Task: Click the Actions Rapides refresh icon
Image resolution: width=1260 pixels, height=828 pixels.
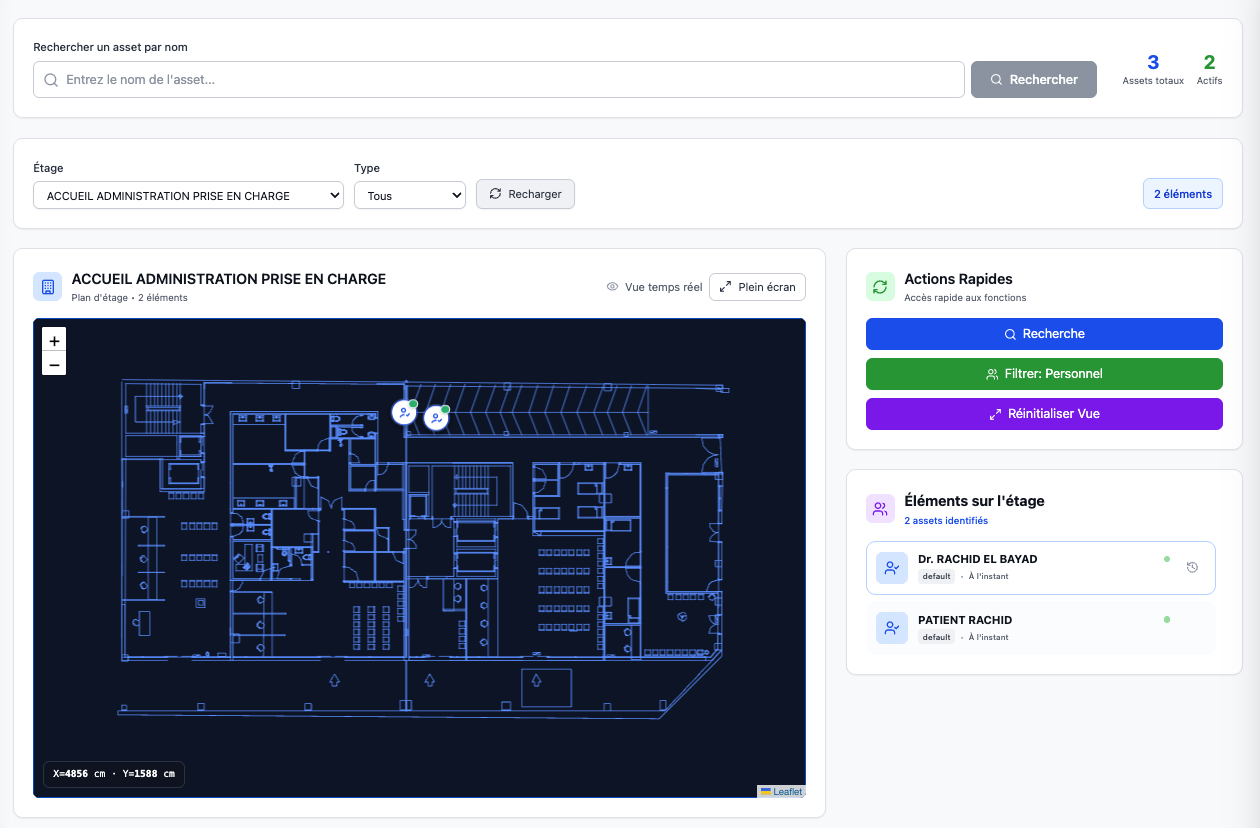Action: coord(880,287)
